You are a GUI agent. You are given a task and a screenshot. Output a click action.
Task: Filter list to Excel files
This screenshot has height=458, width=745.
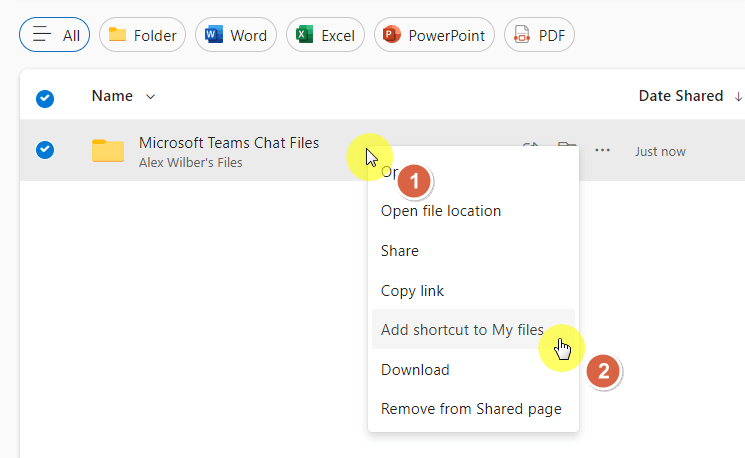325,35
